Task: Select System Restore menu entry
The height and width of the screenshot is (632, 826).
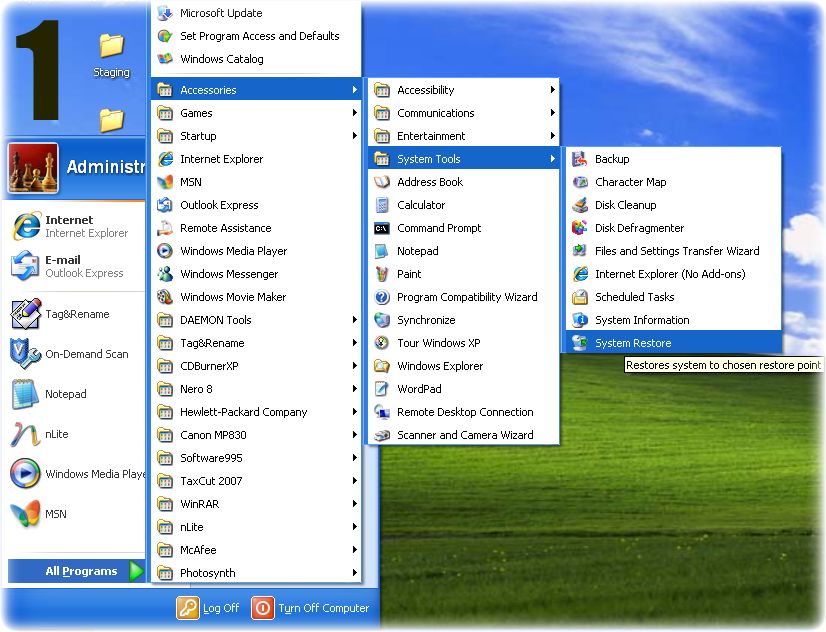Action: pyautogui.click(x=633, y=343)
